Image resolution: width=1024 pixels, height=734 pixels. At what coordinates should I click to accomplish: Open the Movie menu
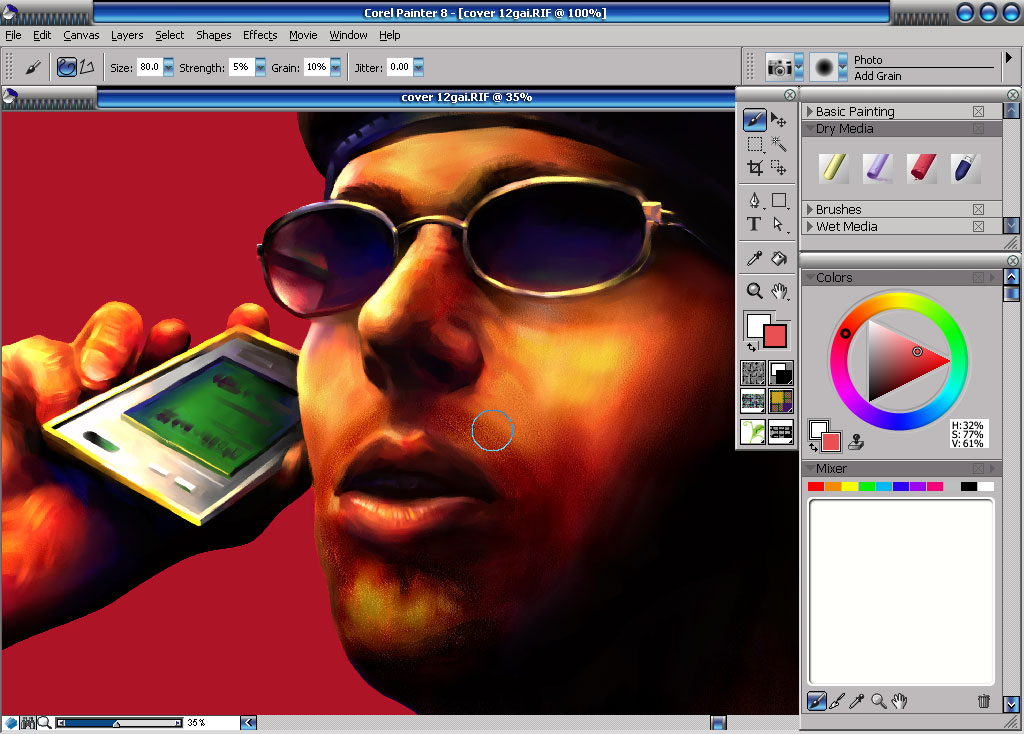[303, 35]
